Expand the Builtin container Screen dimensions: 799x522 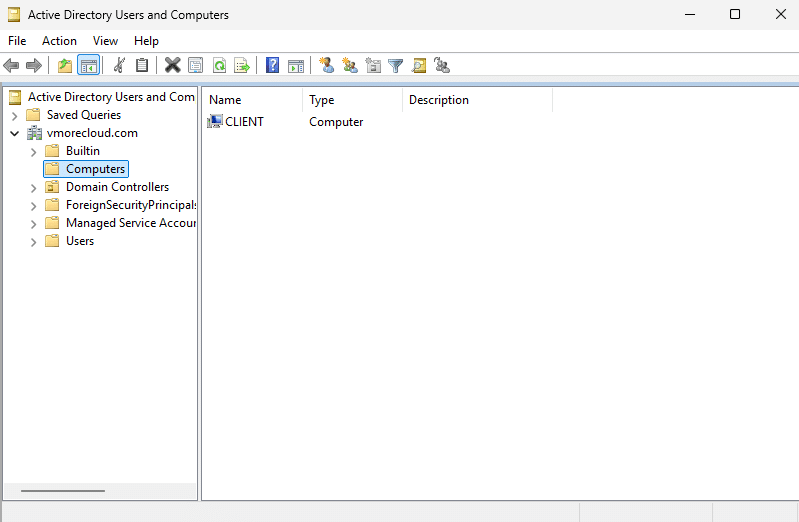point(33,152)
